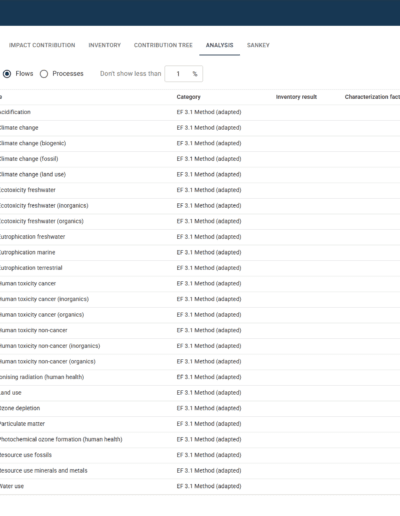The width and height of the screenshot is (400, 516).
Task: Switch to the Impact Contribution tab
Action: pyautogui.click(x=42, y=45)
